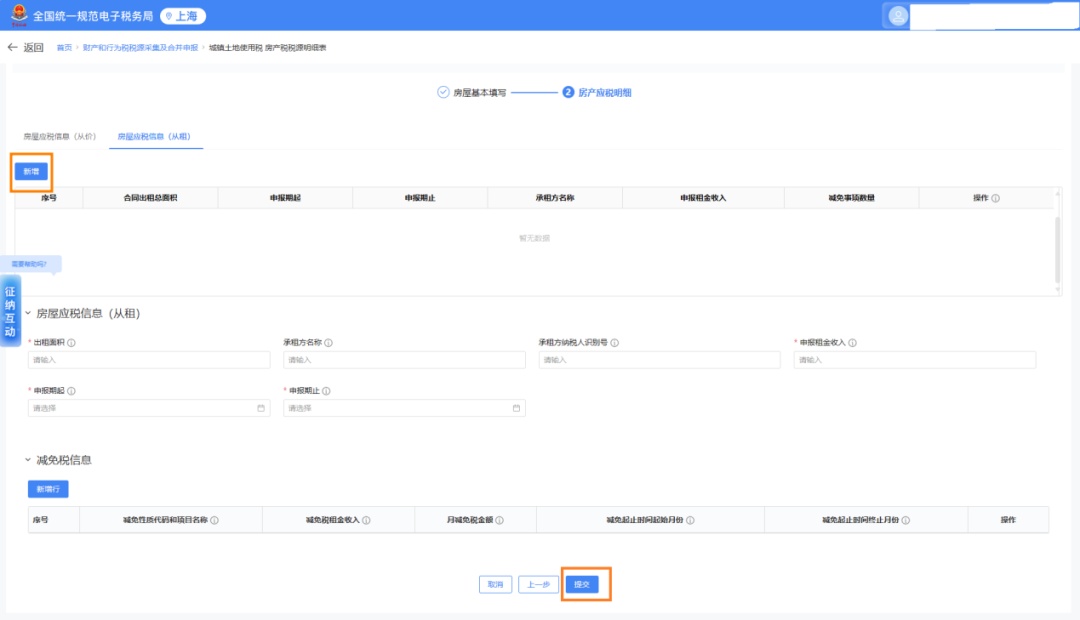Click info icon next to 月减免税金额

pos(500,520)
